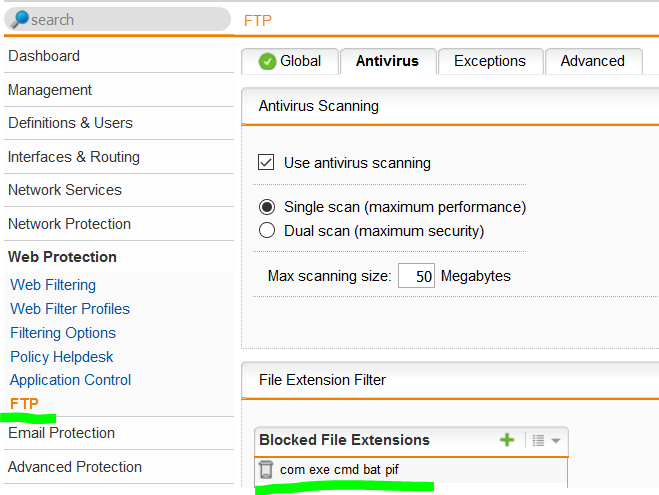The height and width of the screenshot is (495, 659).
Task: Add a blocked file extension with plus icon
Action: coord(507,440)
